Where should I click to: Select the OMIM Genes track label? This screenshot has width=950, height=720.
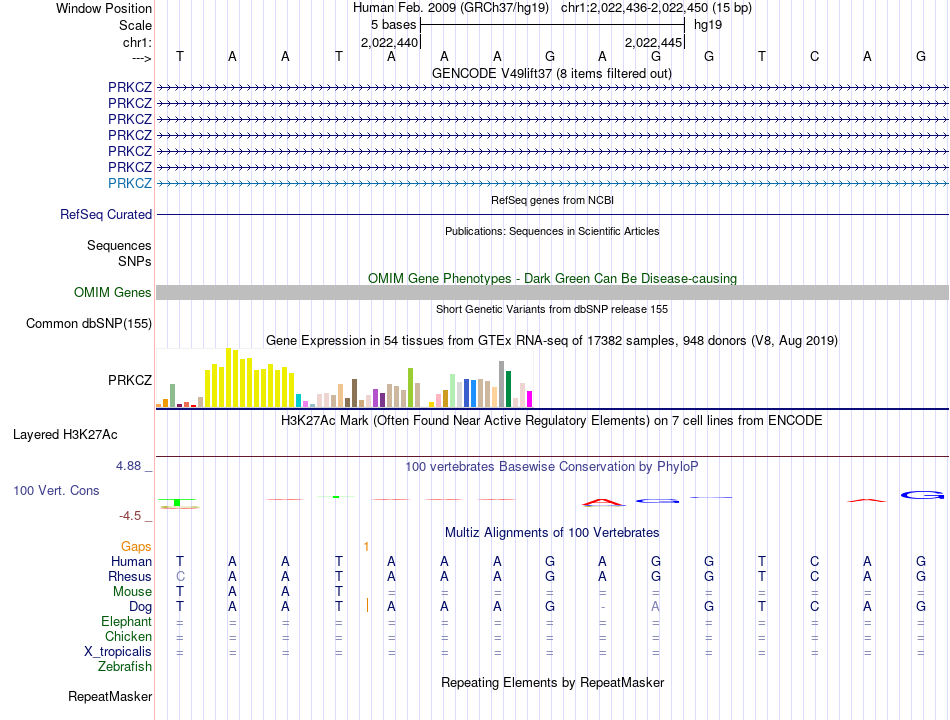(113, 292)
